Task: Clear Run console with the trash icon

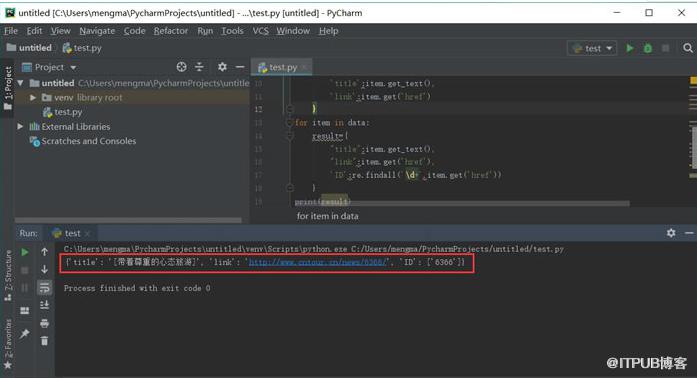Action: pos(44,341)
